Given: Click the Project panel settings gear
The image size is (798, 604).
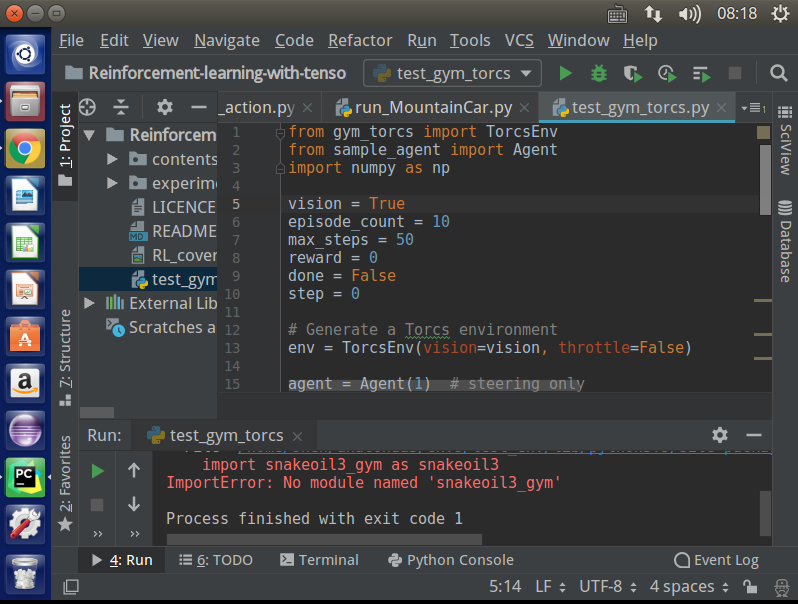Looking at the screenshot, I should 165,108.
